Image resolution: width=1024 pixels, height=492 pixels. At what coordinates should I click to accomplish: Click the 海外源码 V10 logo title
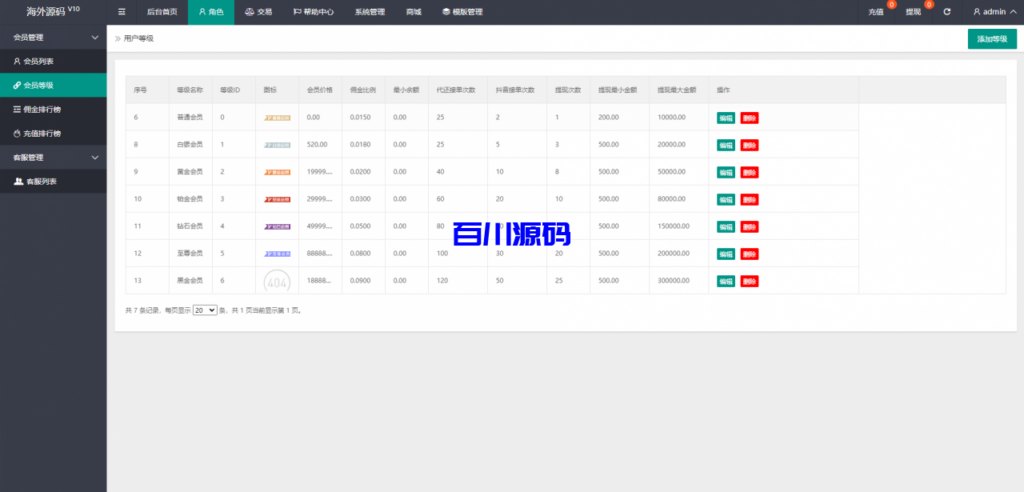[x=53, y=12]
